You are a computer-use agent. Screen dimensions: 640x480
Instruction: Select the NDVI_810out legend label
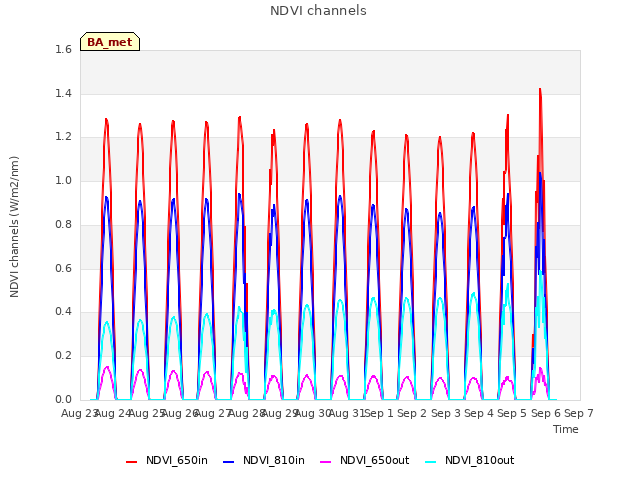click(x=480, y=460)
